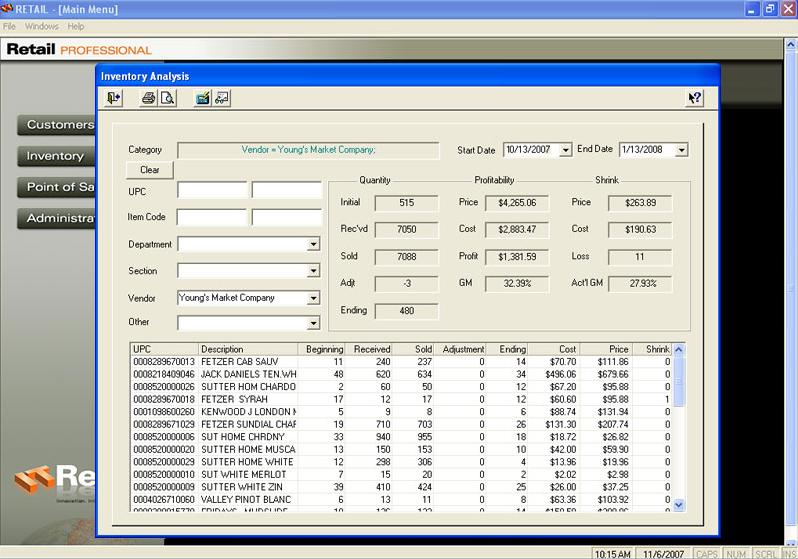This screenshot has height=559, width=798.
Task: Click the What's This help icon
Action: (695, 98)
